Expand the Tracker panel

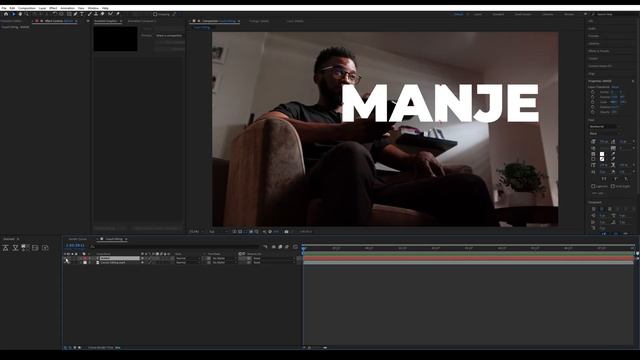pos(593,58)
